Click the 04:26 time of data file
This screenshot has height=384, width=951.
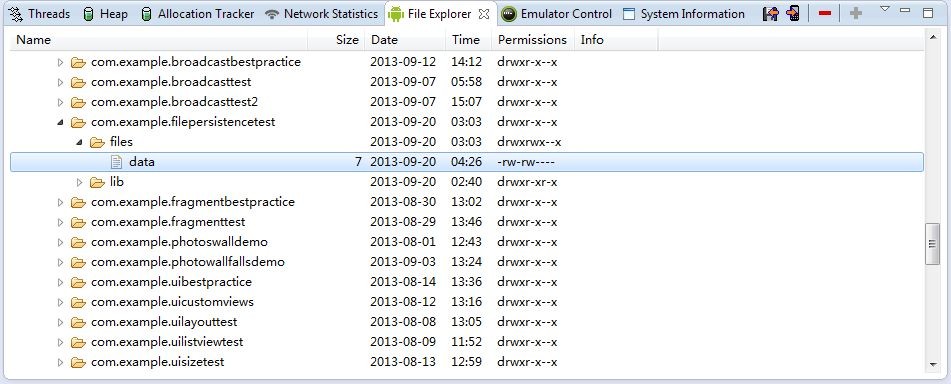coord(466,162)
